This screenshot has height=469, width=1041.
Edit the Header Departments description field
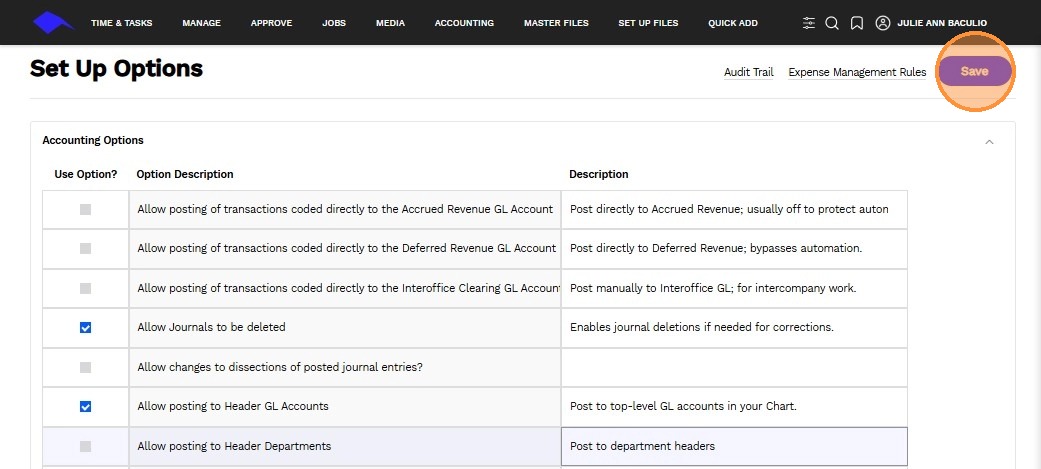tap(734, 446)
